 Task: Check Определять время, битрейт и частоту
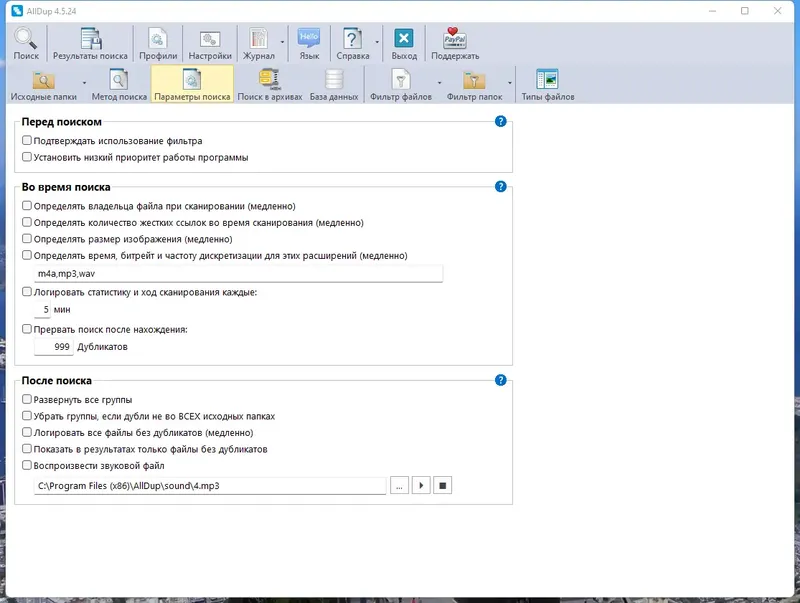click(x=27, y=255)
